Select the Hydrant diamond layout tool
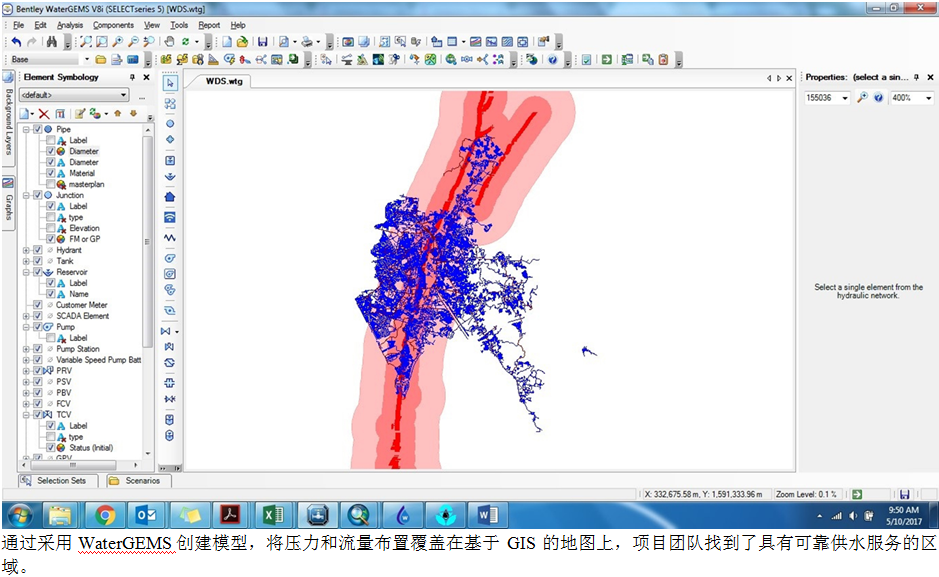The width and height of the screenshot is (939, 577). 170,139
